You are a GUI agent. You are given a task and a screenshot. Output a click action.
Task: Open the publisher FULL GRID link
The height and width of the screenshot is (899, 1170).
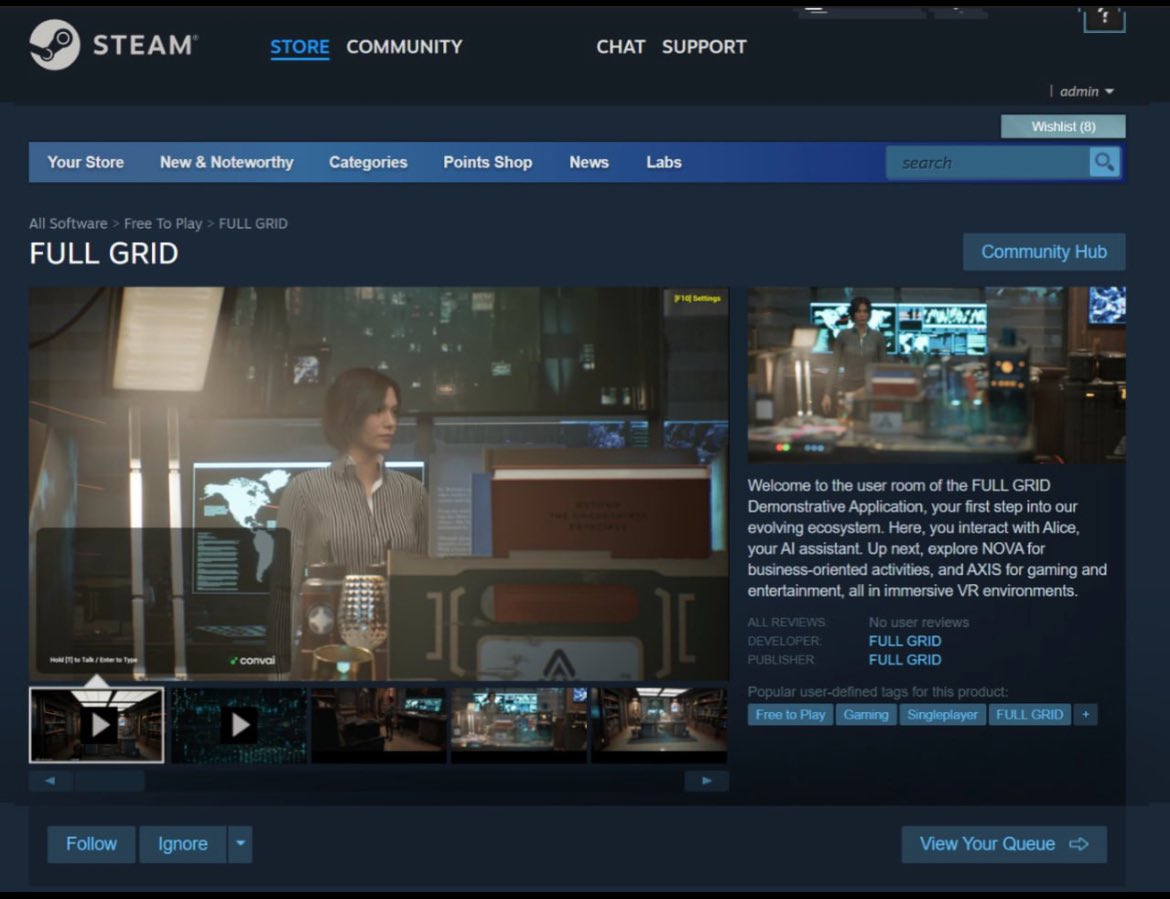pos(904,660)
